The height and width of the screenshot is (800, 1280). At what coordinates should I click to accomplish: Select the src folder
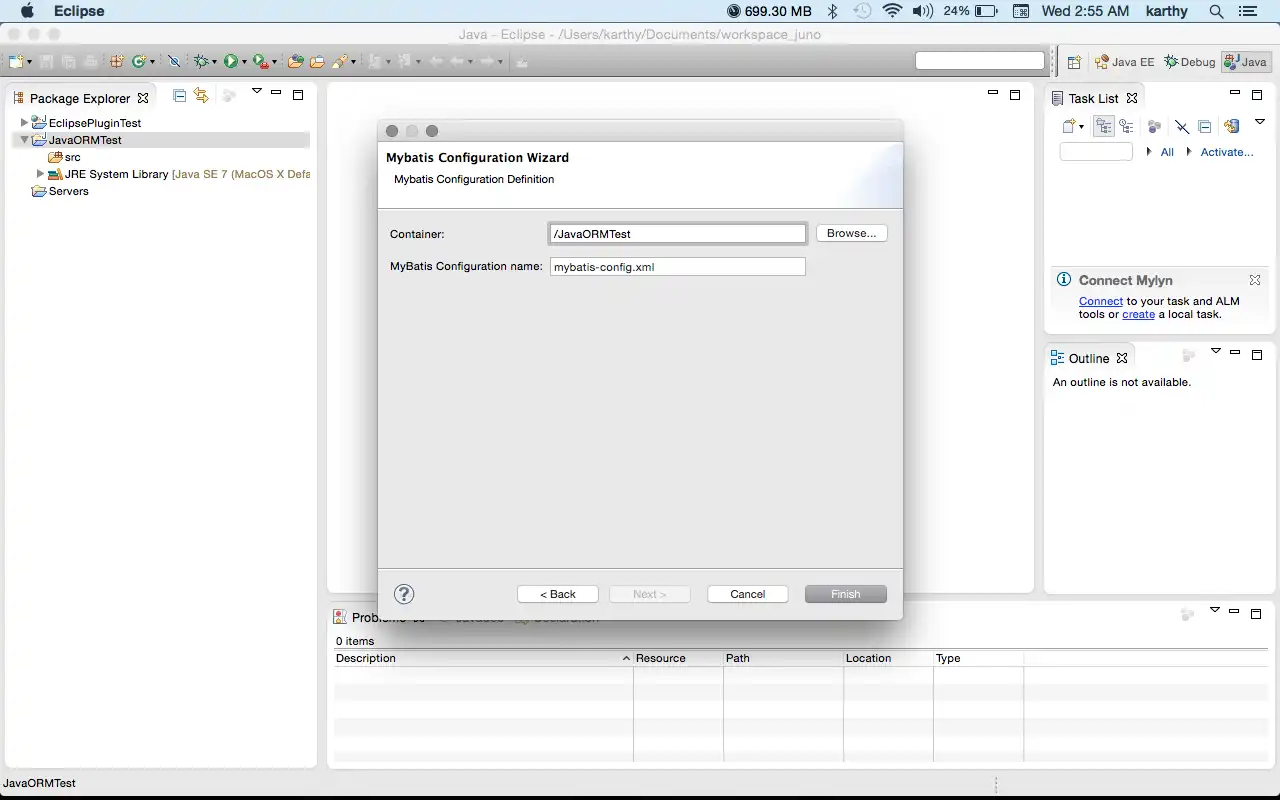tap(64, 157)
